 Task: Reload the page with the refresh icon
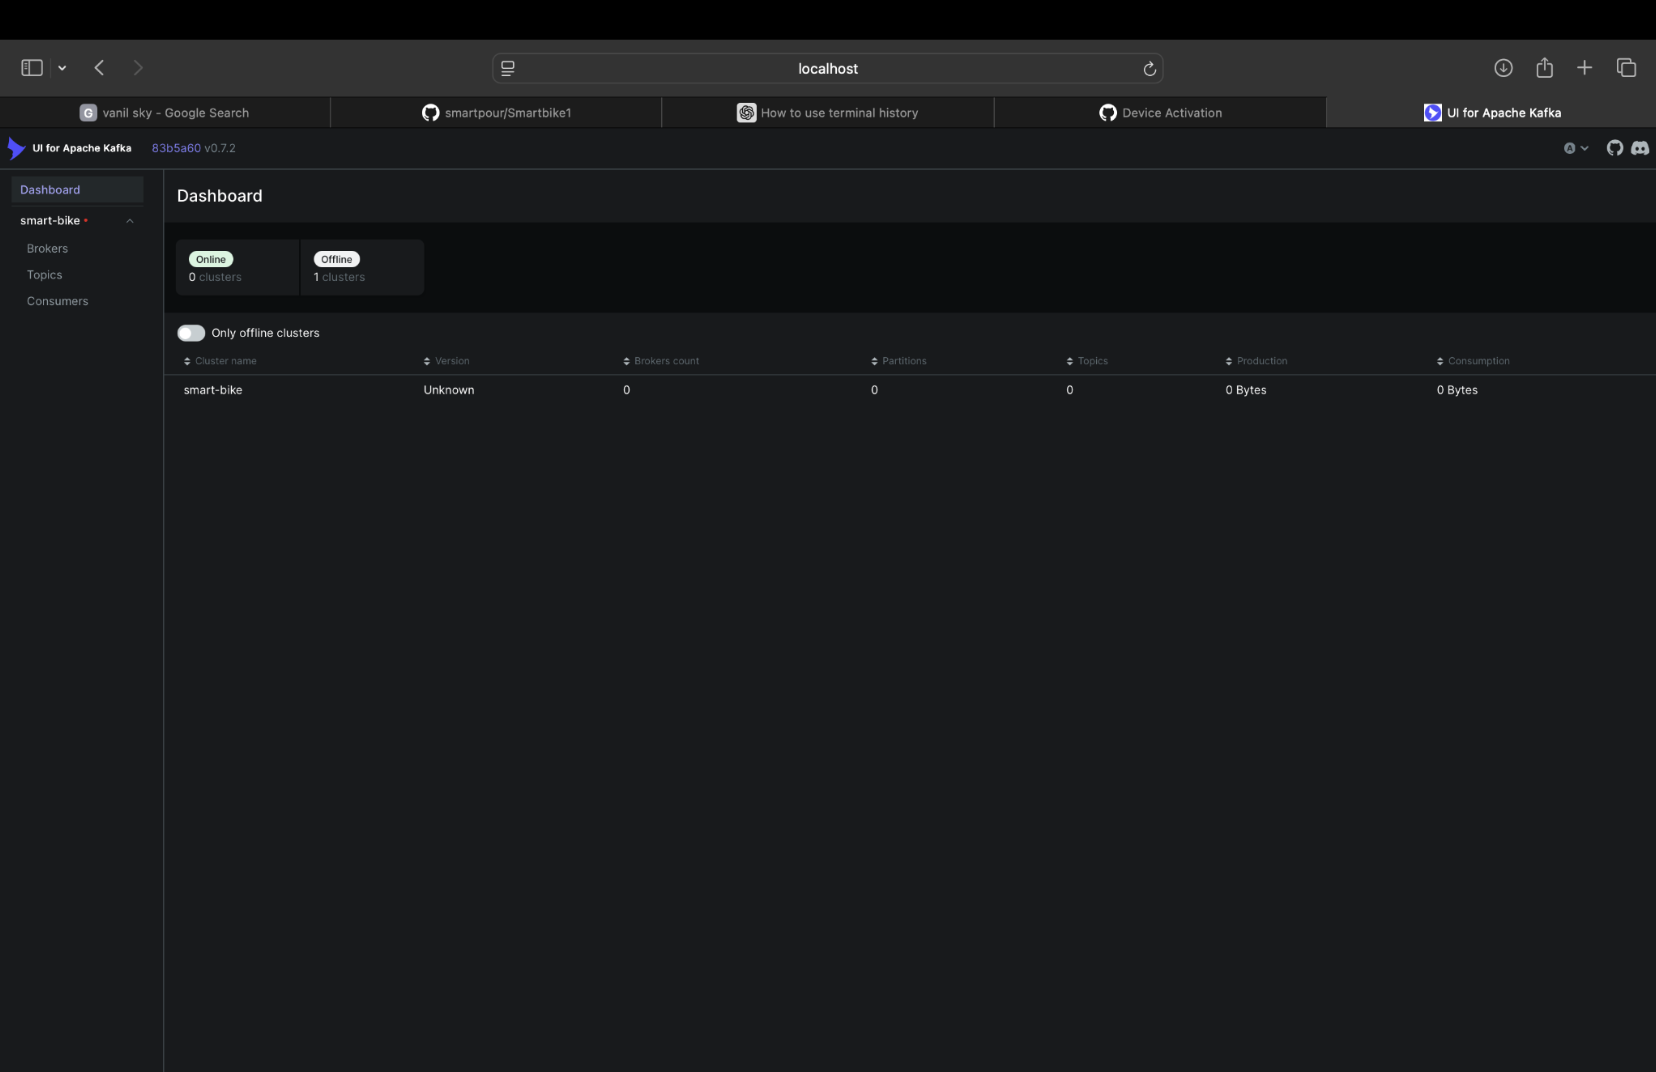coord(1150,68)
